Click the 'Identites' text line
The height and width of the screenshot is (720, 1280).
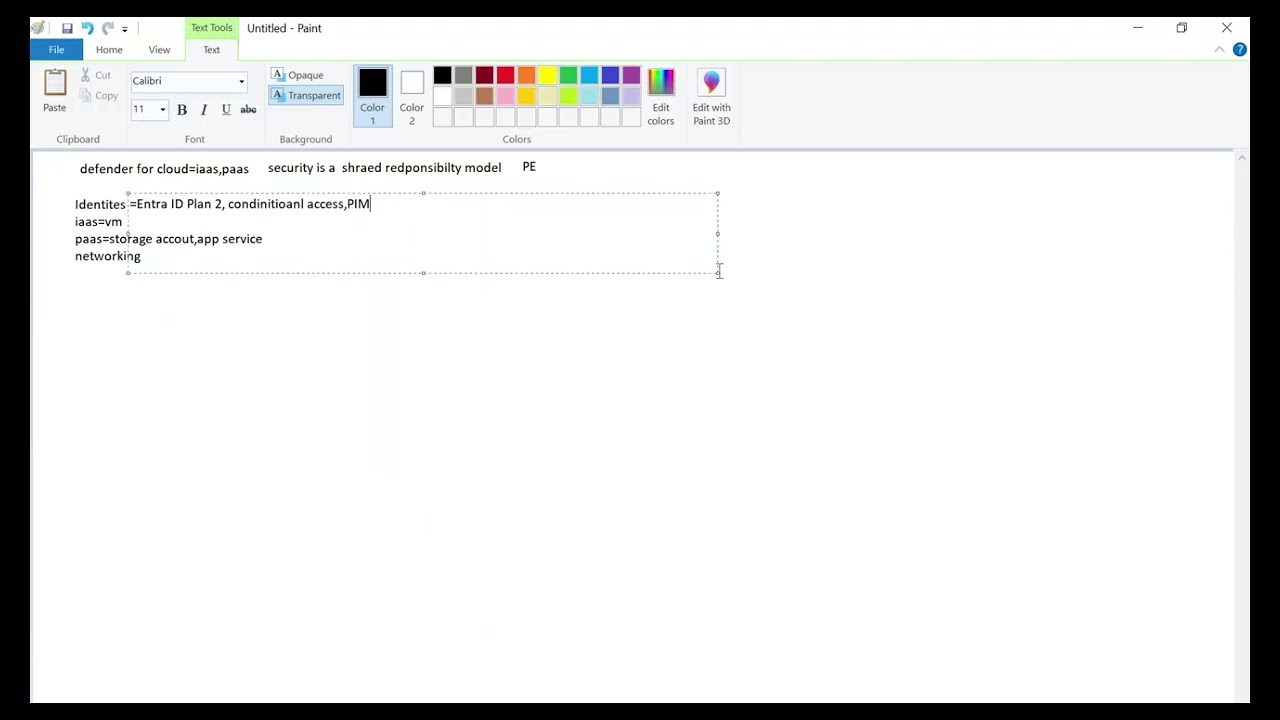(100, 204)
